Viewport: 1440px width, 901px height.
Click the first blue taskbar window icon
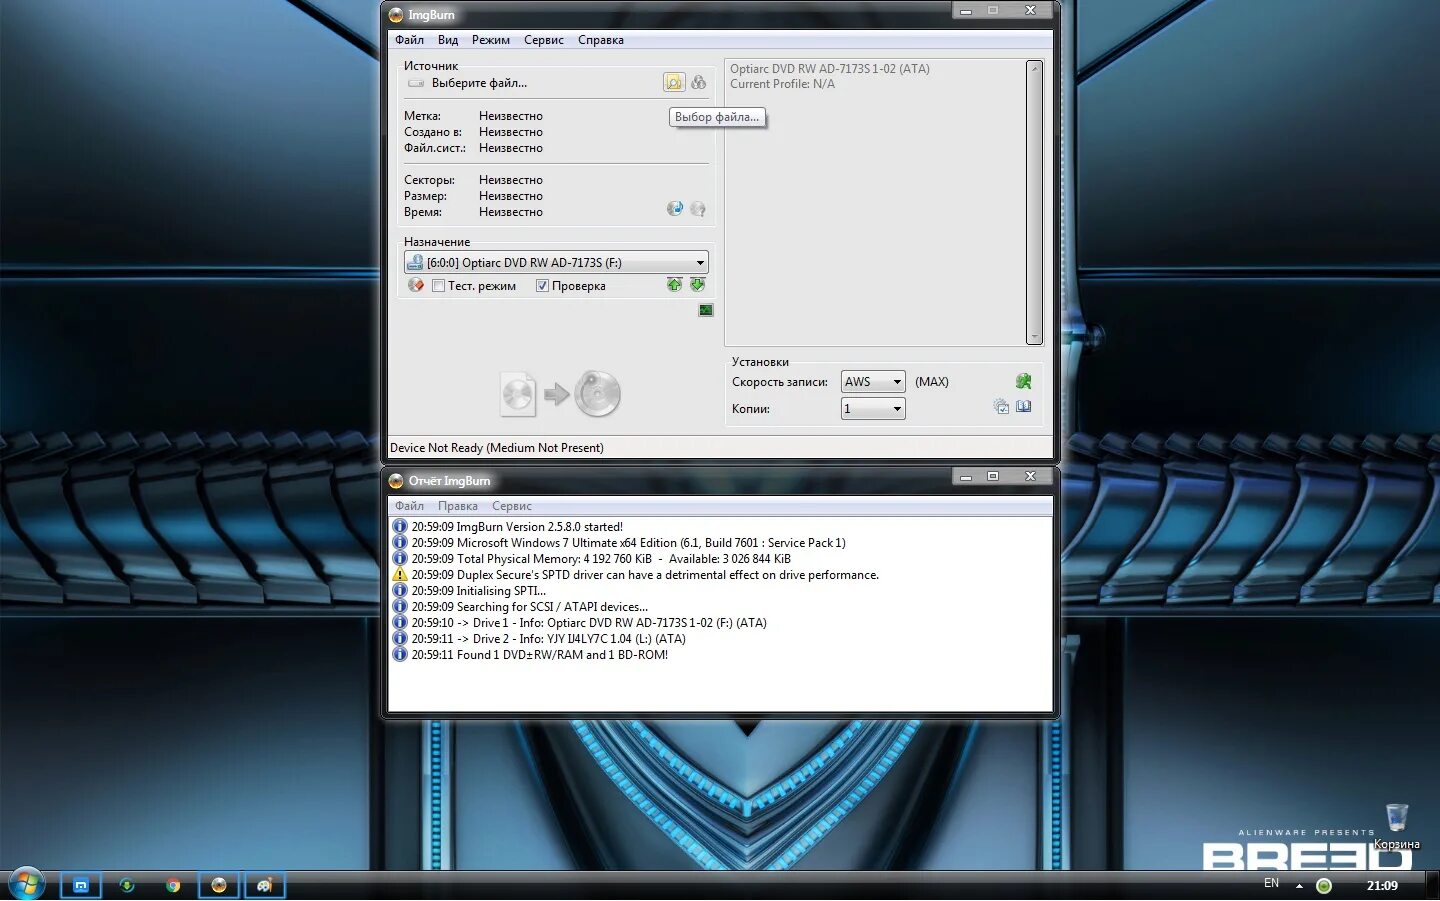pos(81,885)
